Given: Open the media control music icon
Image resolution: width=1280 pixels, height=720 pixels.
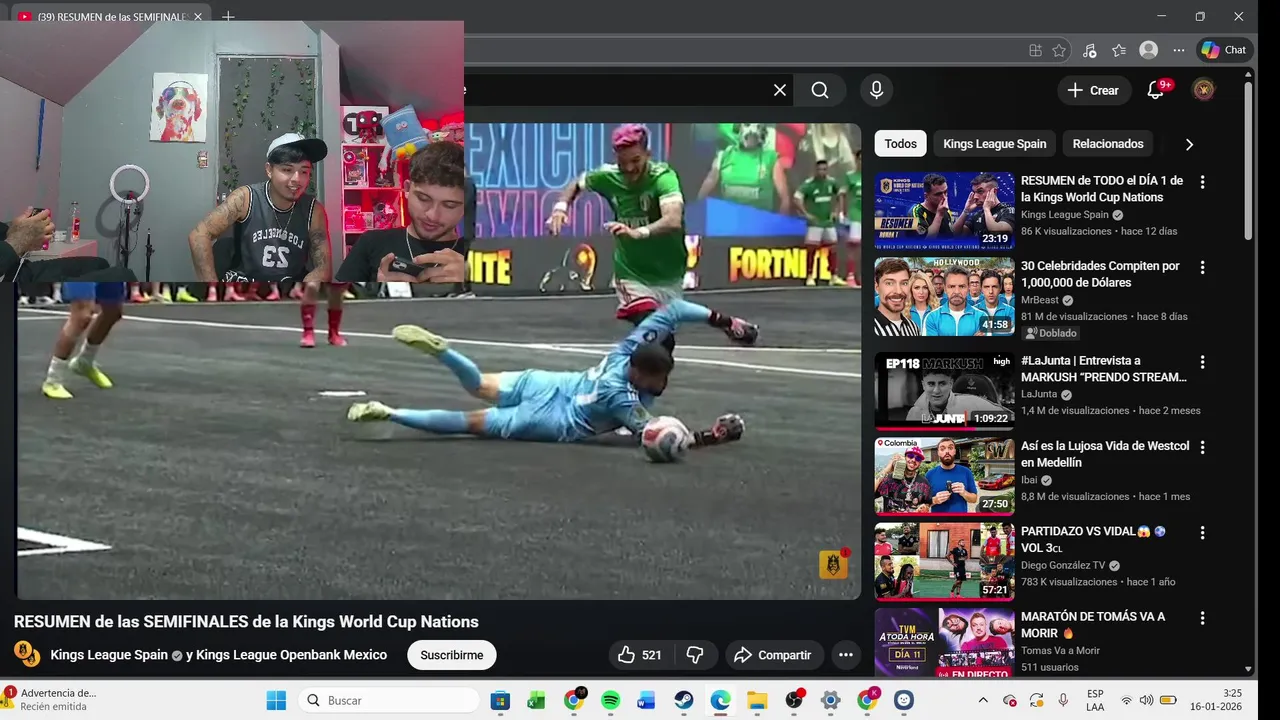Looking at the screenshot, I should 1089,50.
